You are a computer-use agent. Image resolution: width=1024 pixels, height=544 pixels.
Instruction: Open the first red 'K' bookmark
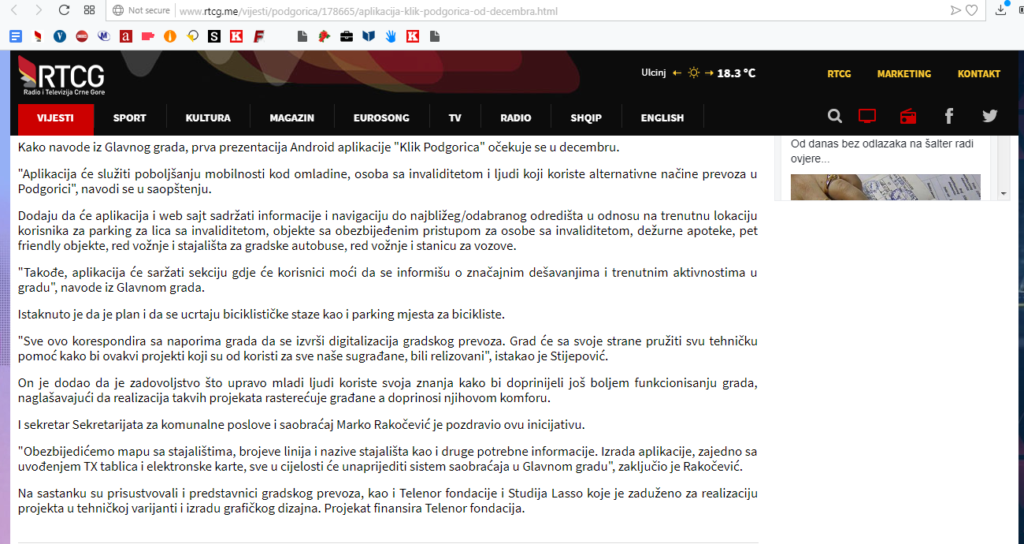click(236, 37)
